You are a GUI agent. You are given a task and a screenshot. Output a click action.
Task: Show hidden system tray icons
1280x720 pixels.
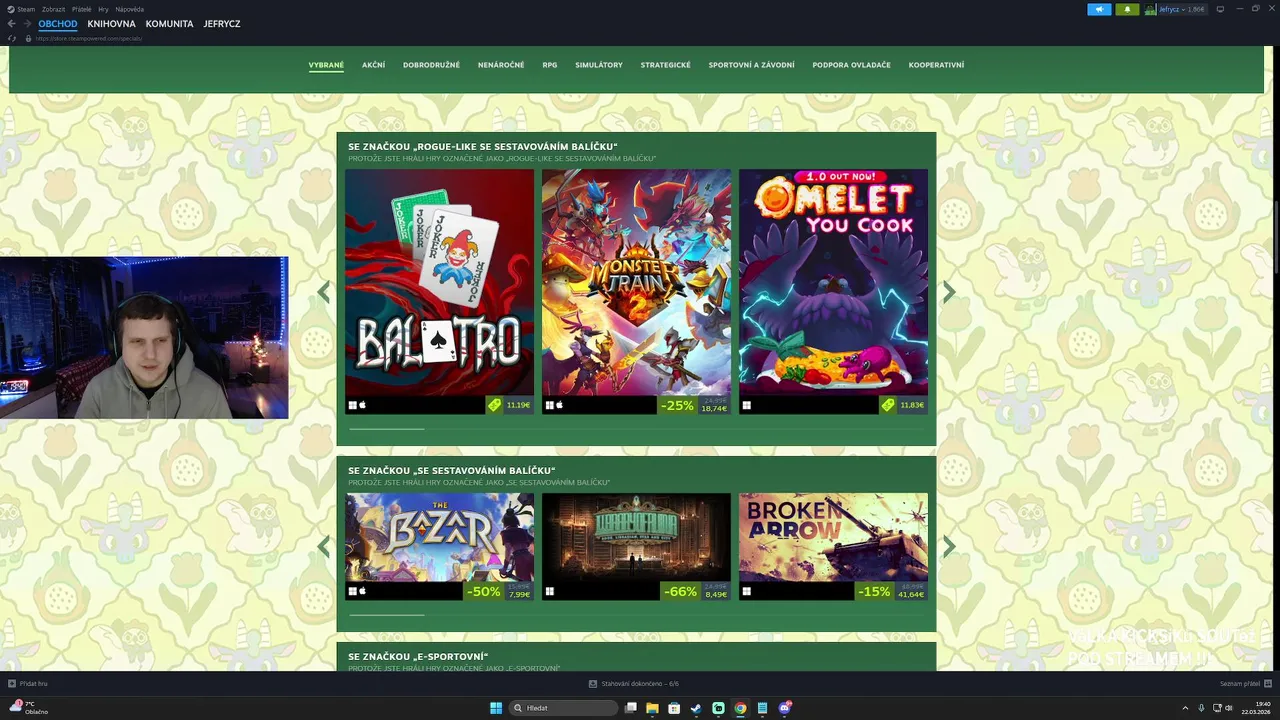(x=1186, y=708)
